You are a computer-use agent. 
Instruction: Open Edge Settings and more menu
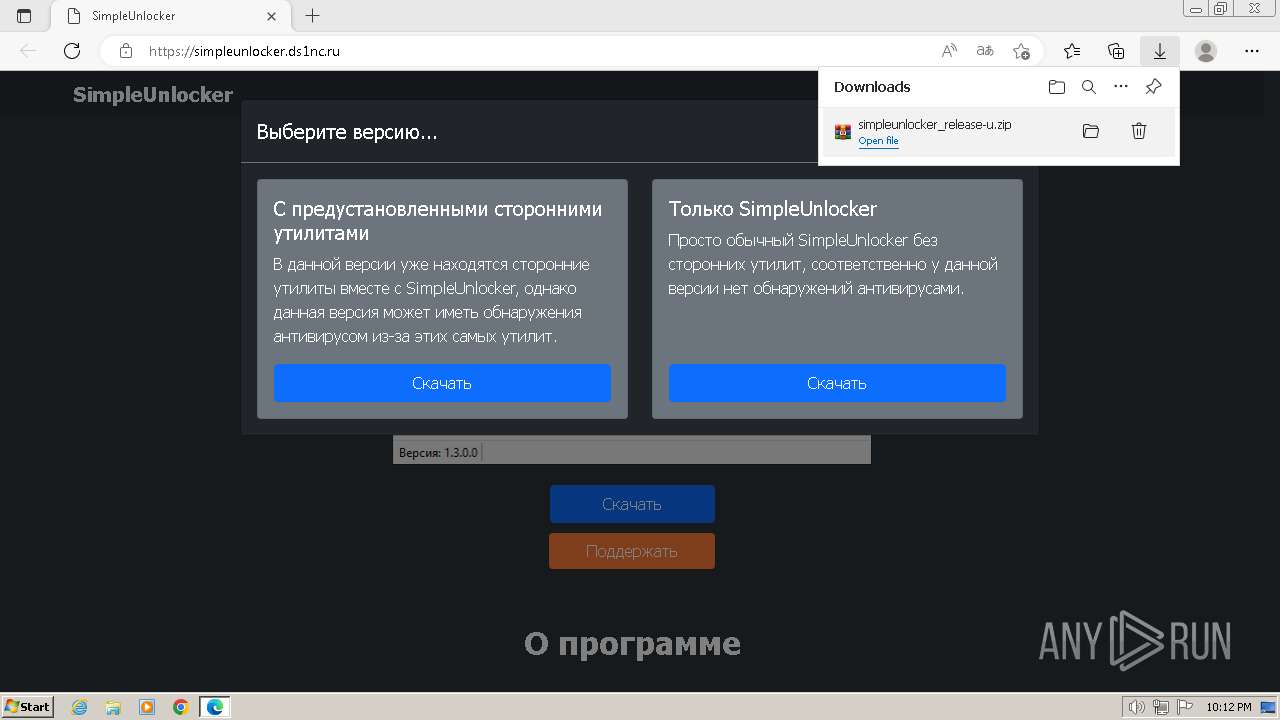1252,51
